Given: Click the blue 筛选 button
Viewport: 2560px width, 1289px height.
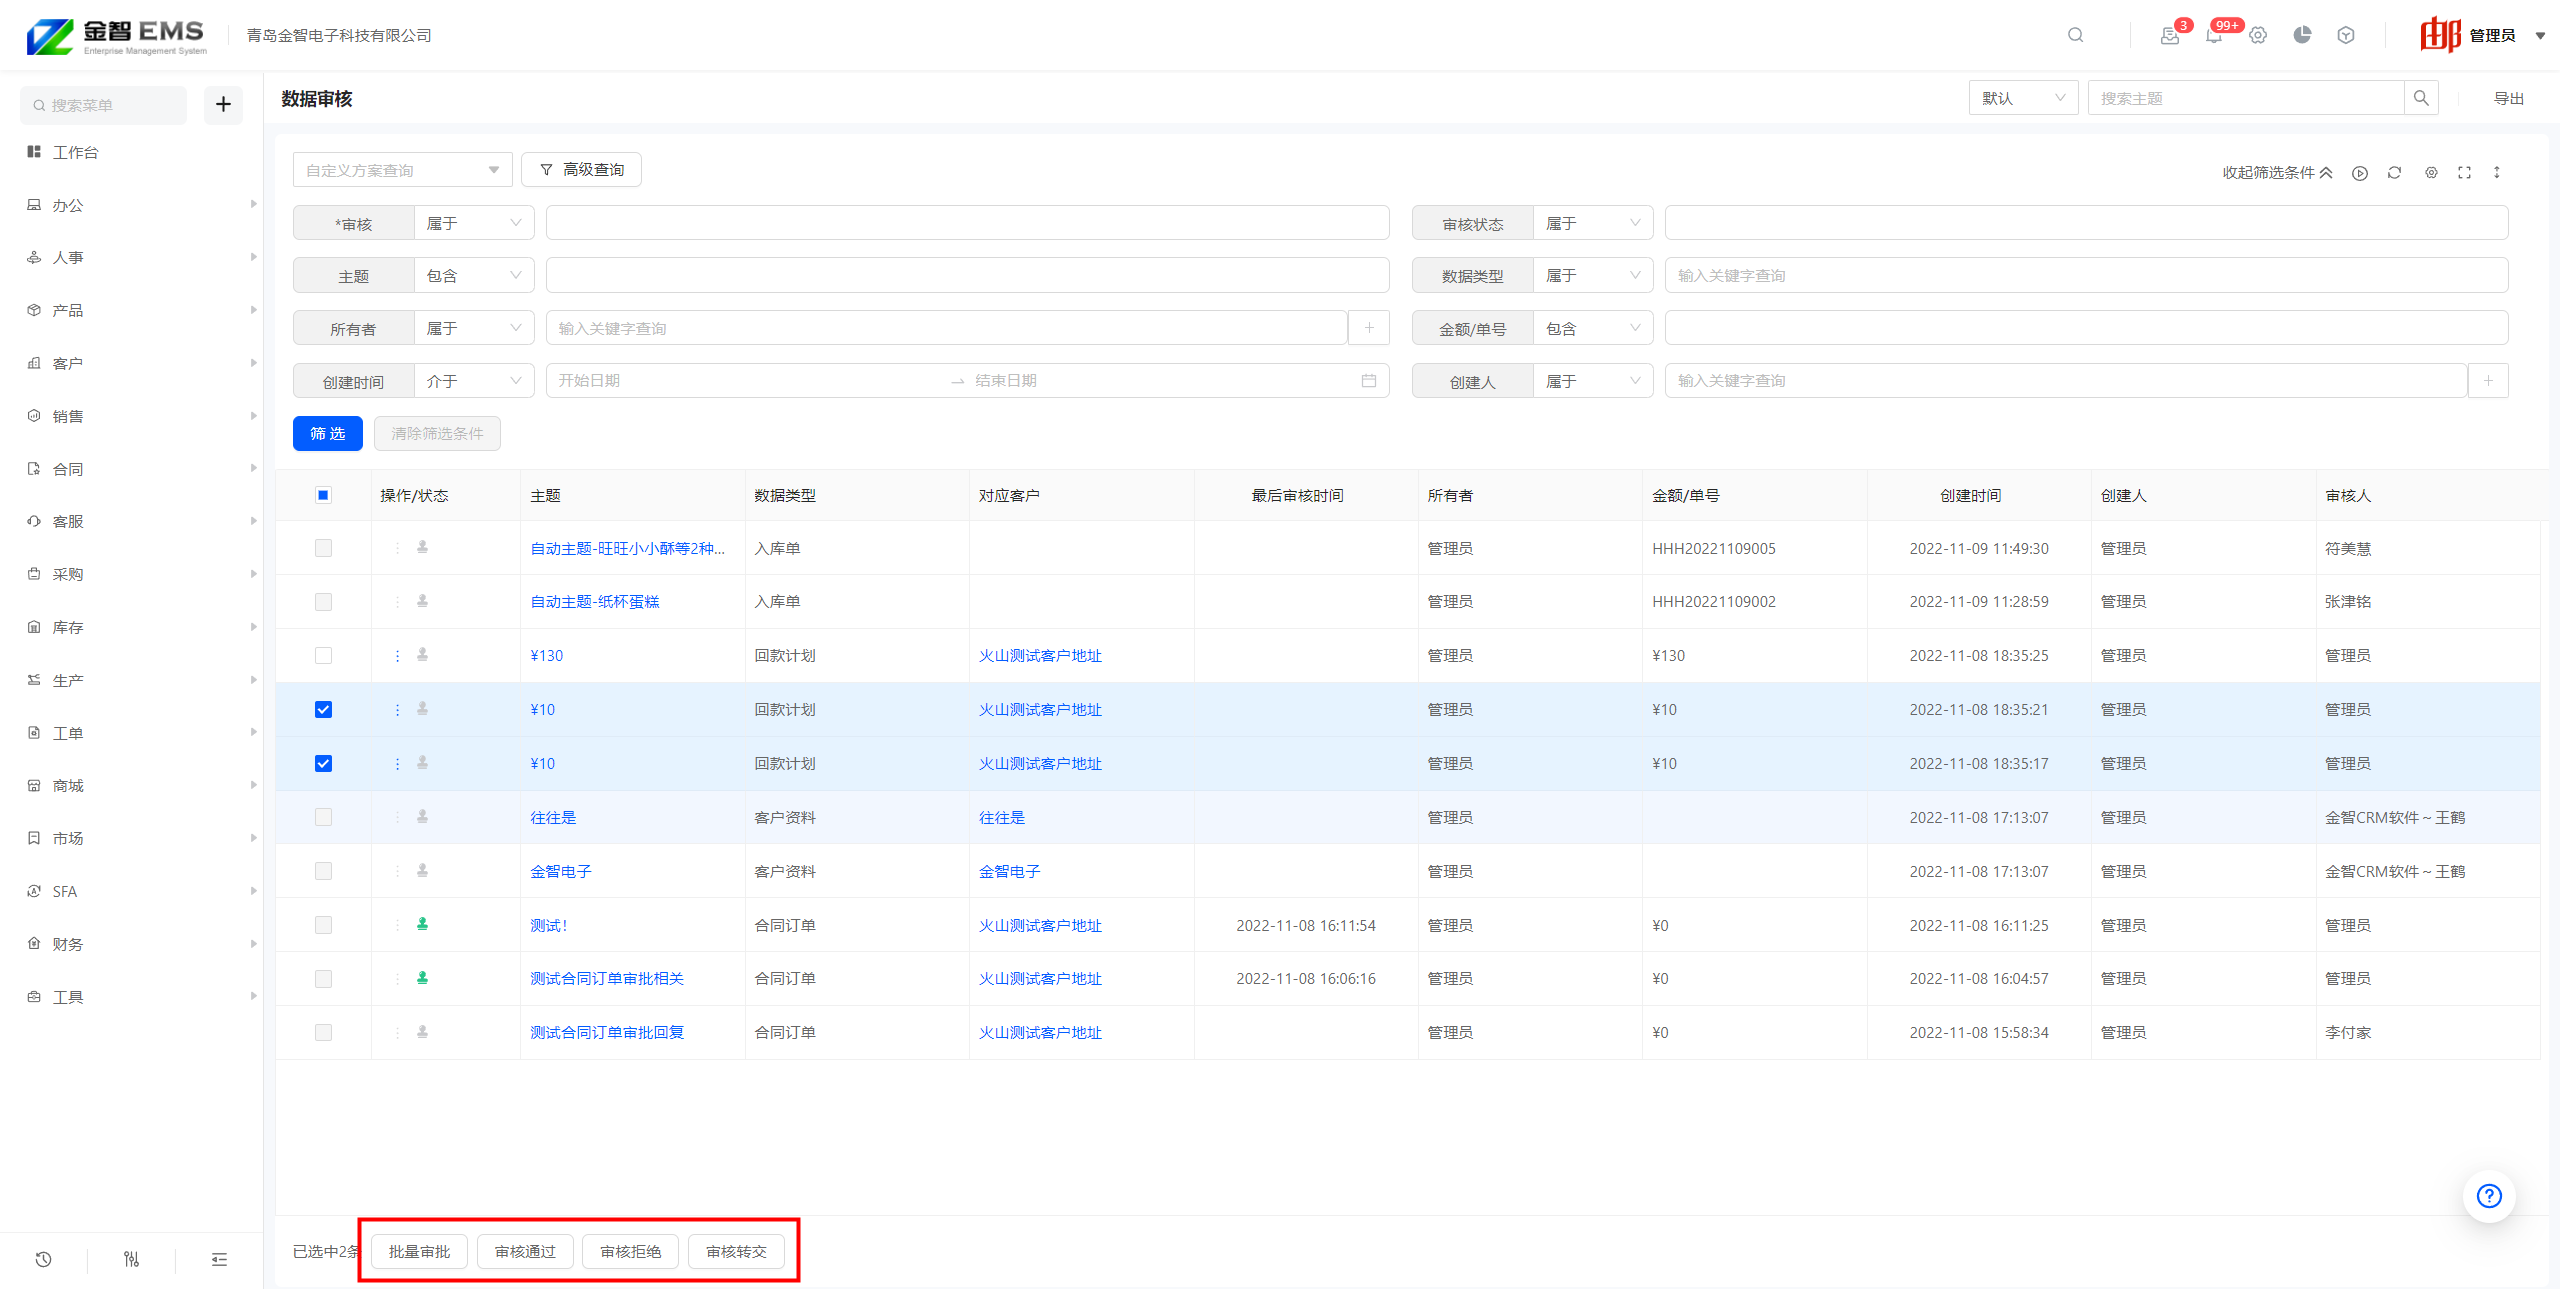Looking at the screenshot, I should tap(327, 433).
